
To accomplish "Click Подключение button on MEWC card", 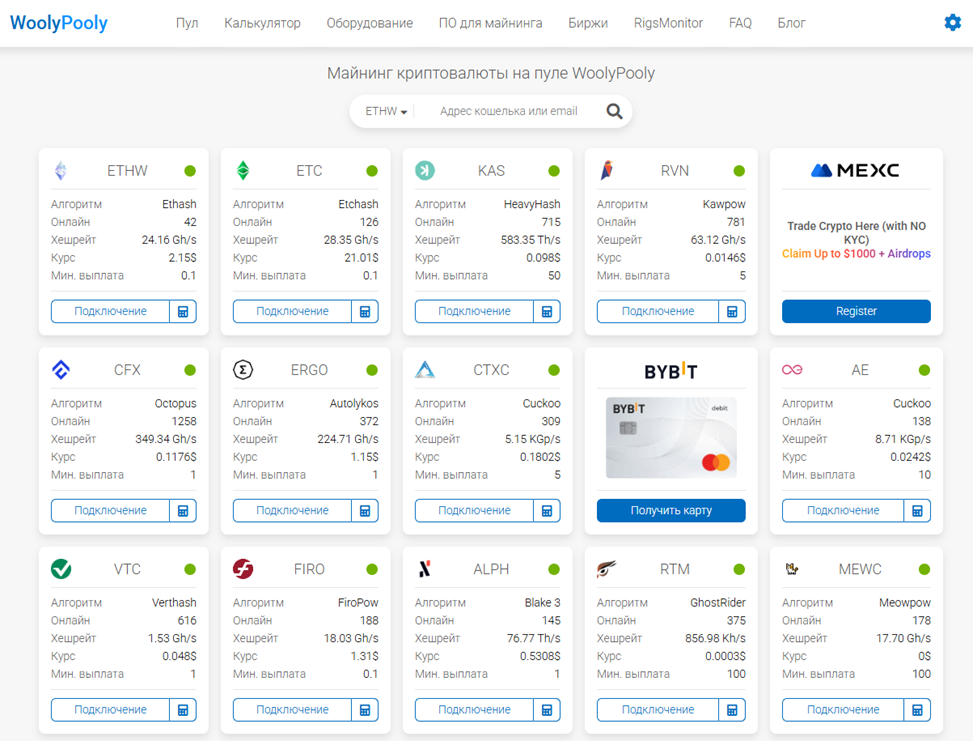I will click(x=843, y=710).
